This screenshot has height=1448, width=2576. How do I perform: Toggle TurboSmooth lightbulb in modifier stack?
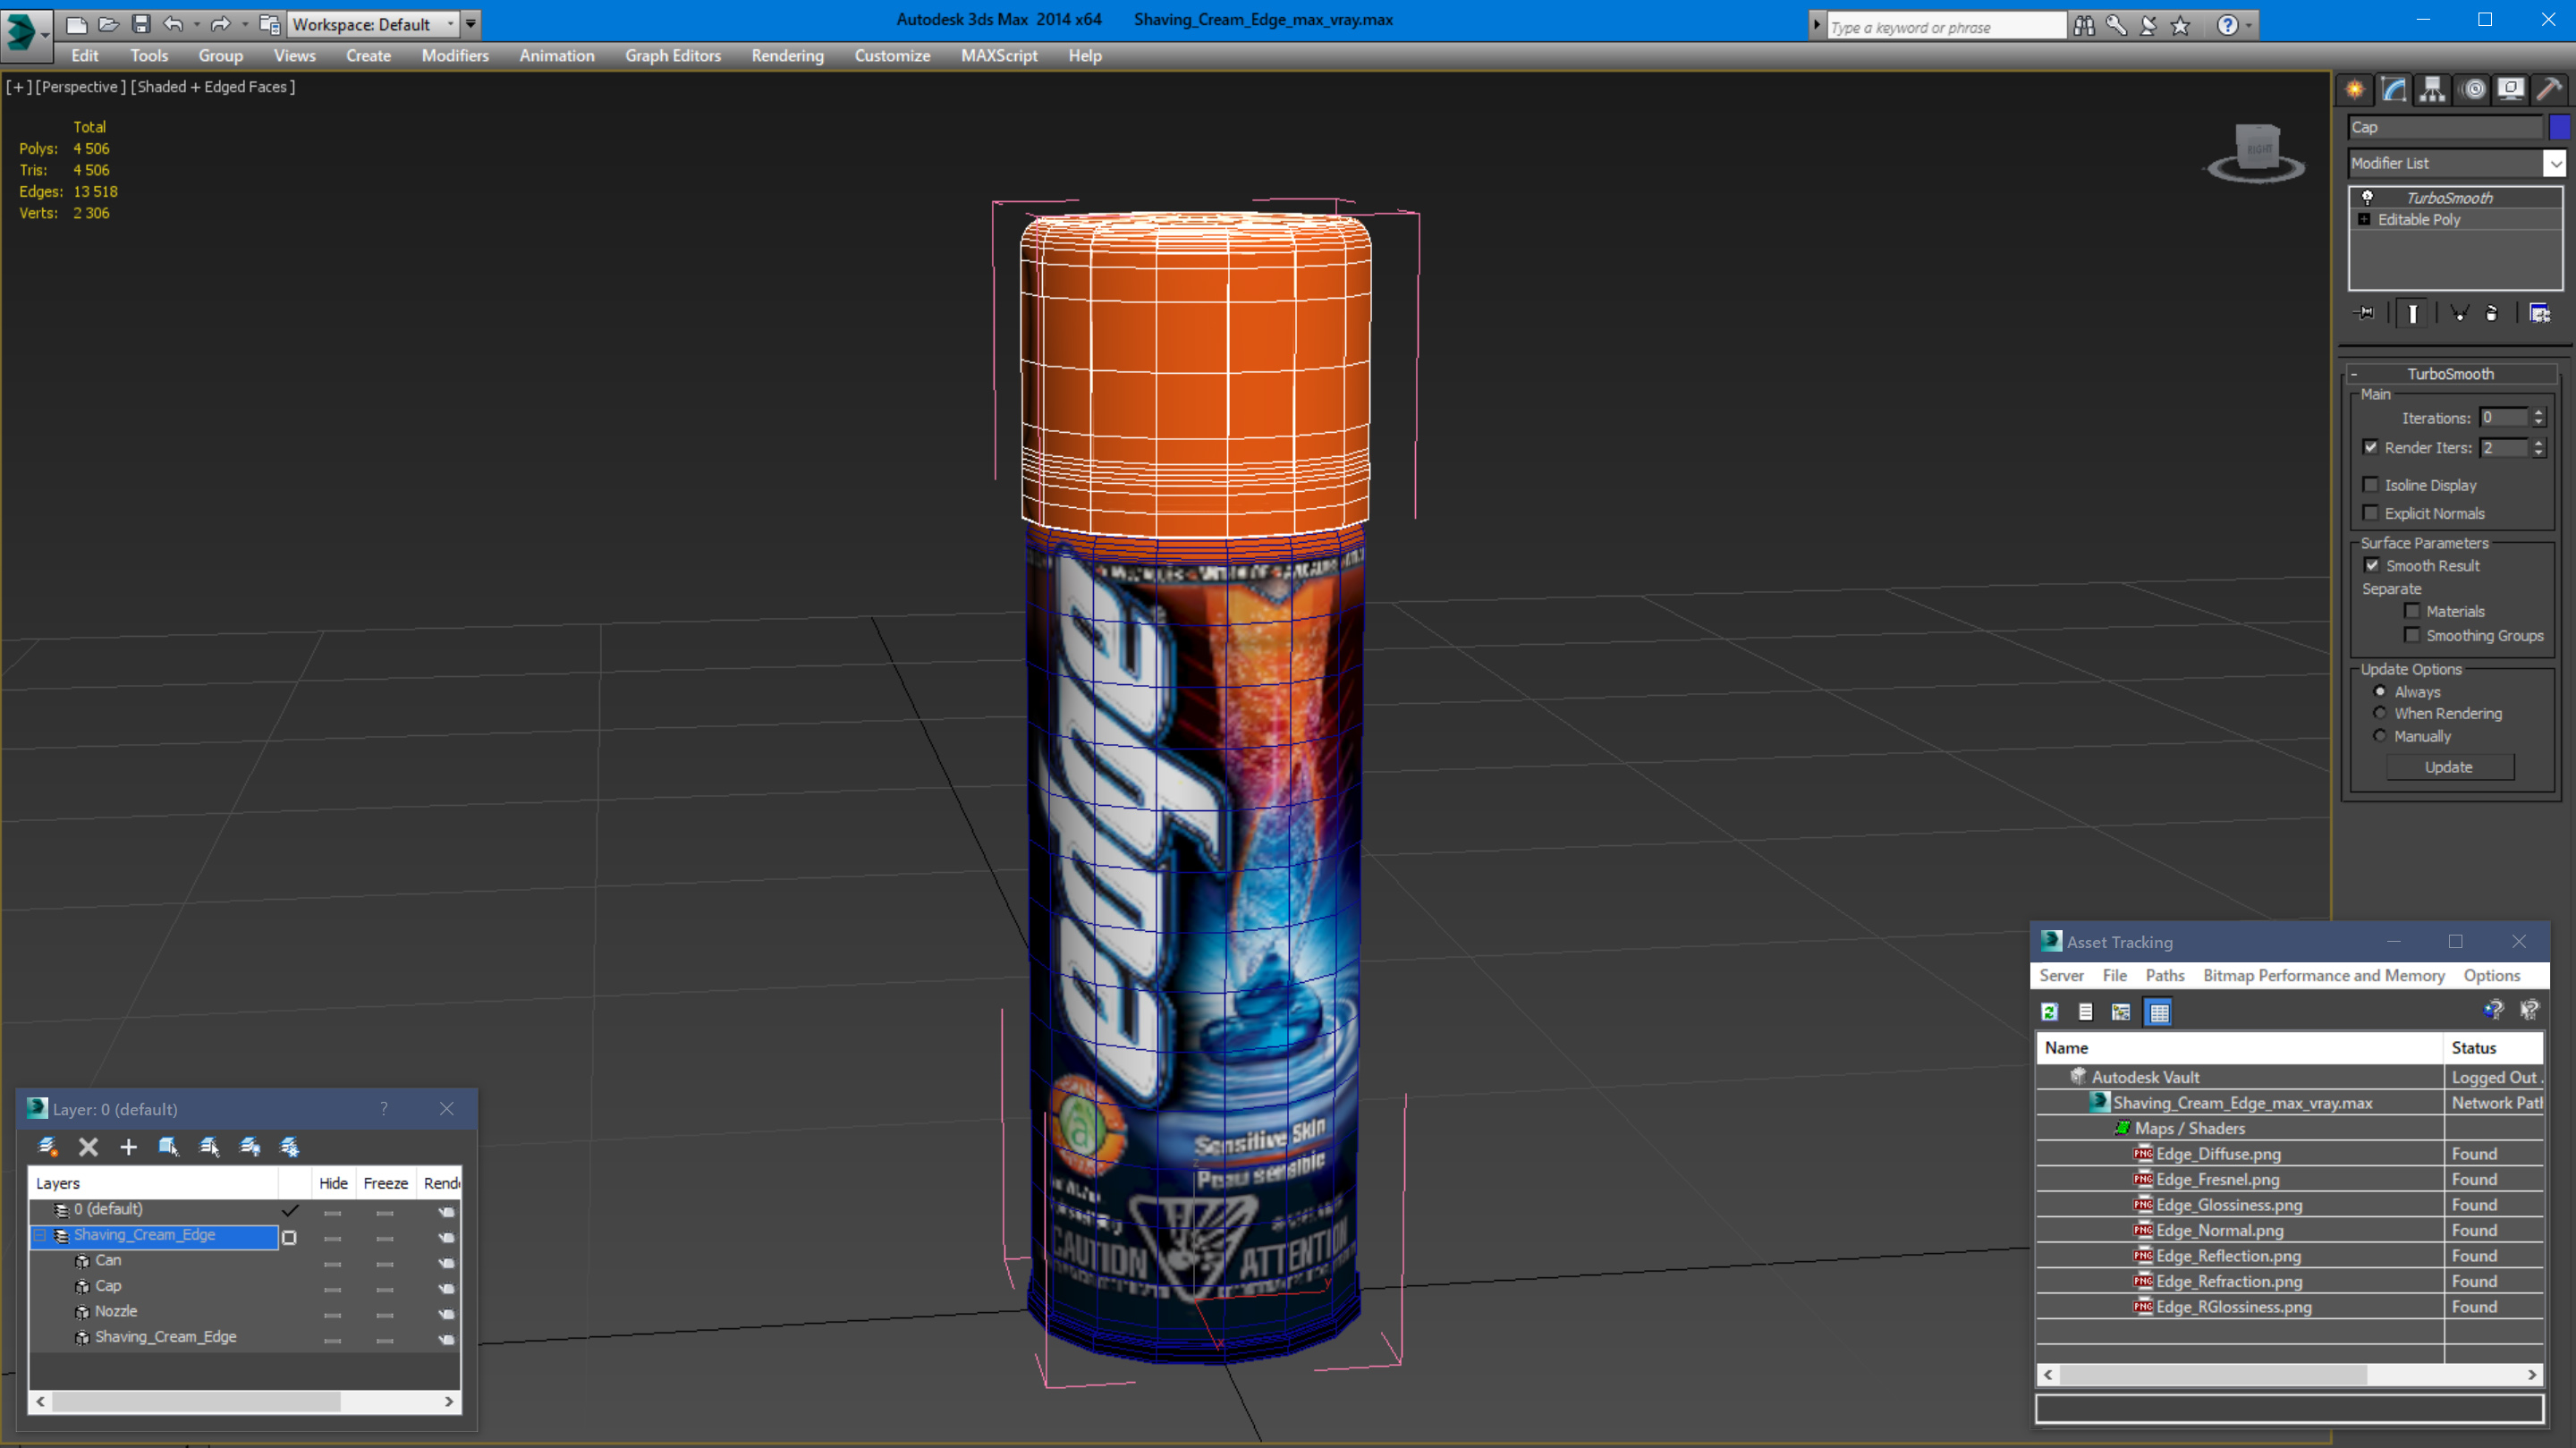(2367, 198)
